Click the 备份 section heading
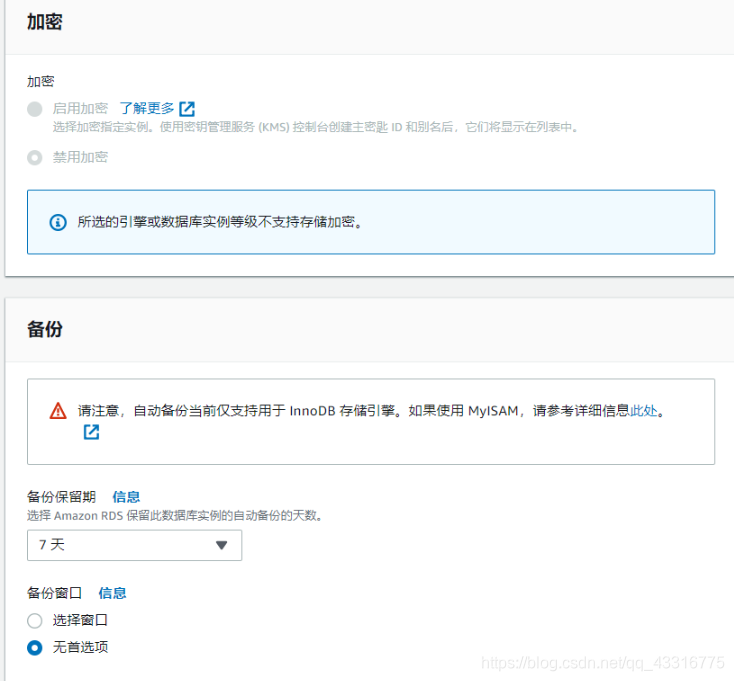Viewport: 734px width, 681px height. (x=44, y=329)
